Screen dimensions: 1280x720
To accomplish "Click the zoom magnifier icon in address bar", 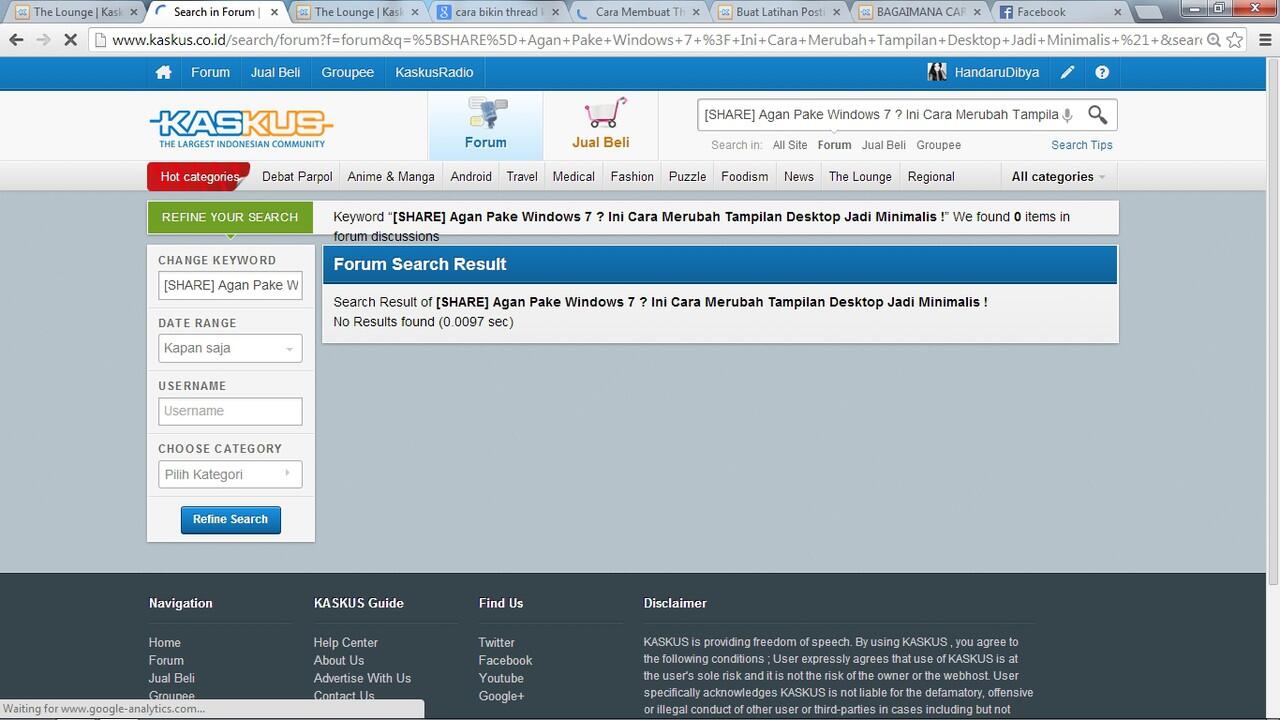I will pyautogui.click(x=1213, y=40).
